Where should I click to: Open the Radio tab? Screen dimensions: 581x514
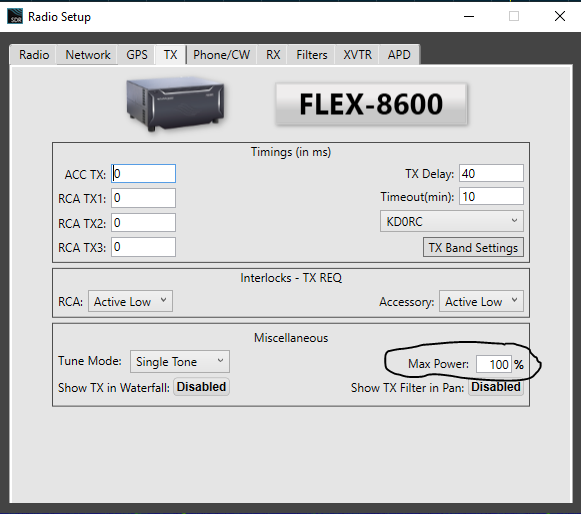(x=34, y=55)
